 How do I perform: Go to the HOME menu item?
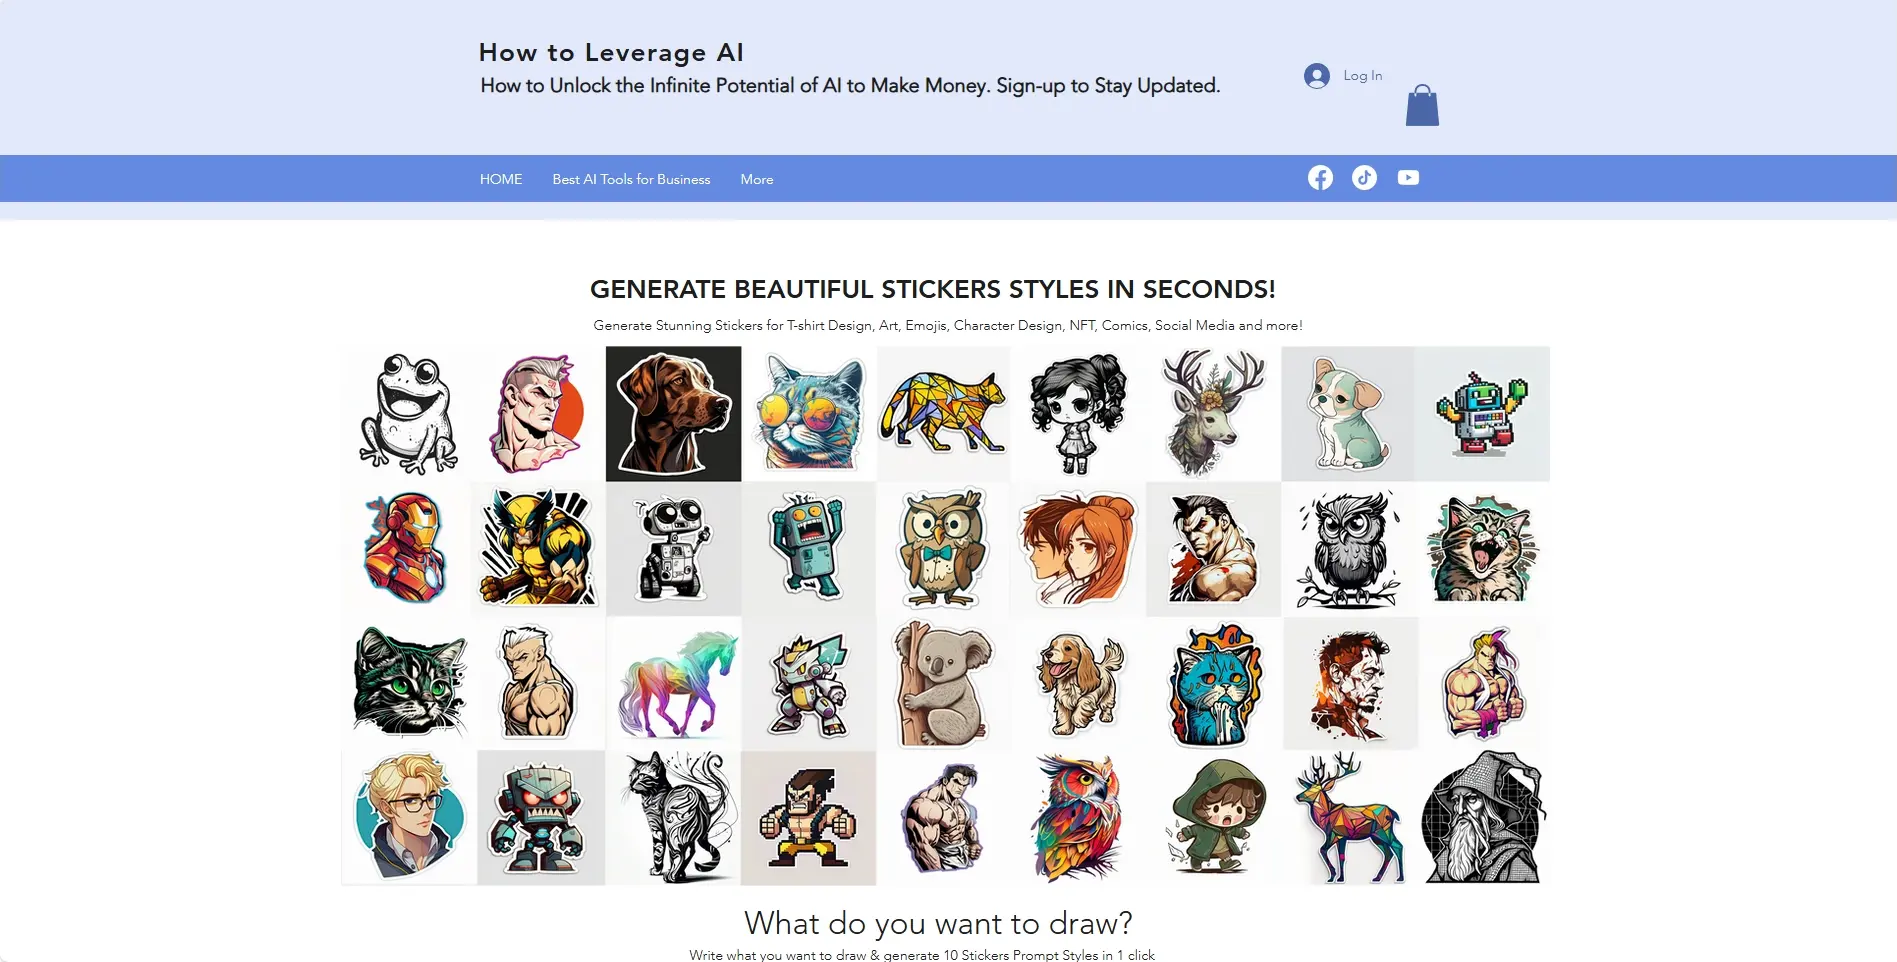(x=501, y=179)
